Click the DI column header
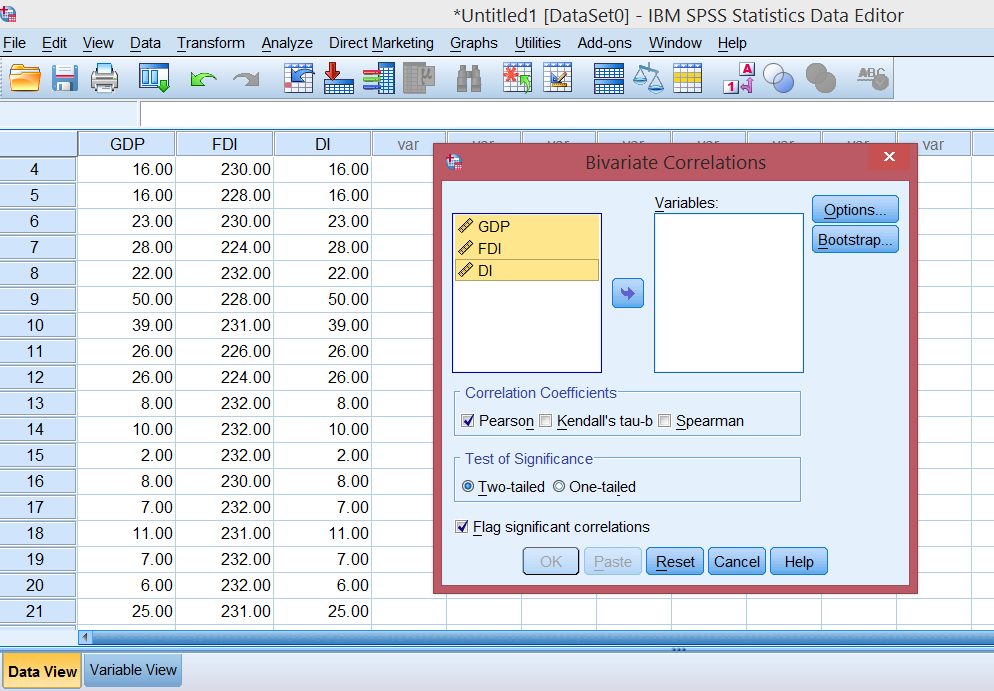The height and width of the screenshot is (691, 994). pyautogui.click(x=322, y=144)
